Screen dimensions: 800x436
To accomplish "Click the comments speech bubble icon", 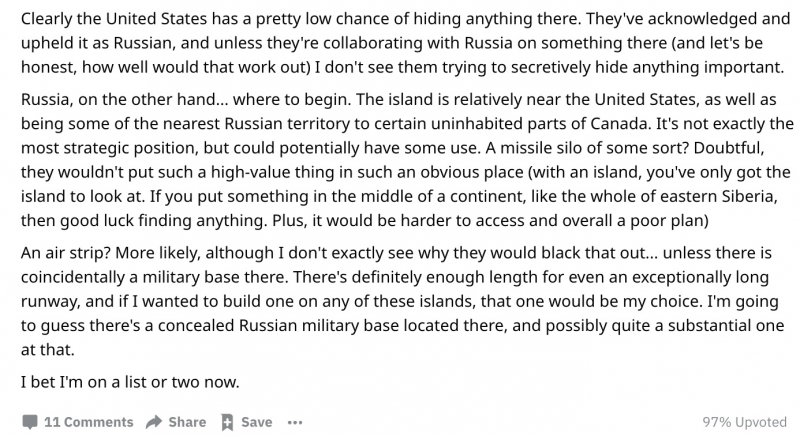I will click(30, 422).
